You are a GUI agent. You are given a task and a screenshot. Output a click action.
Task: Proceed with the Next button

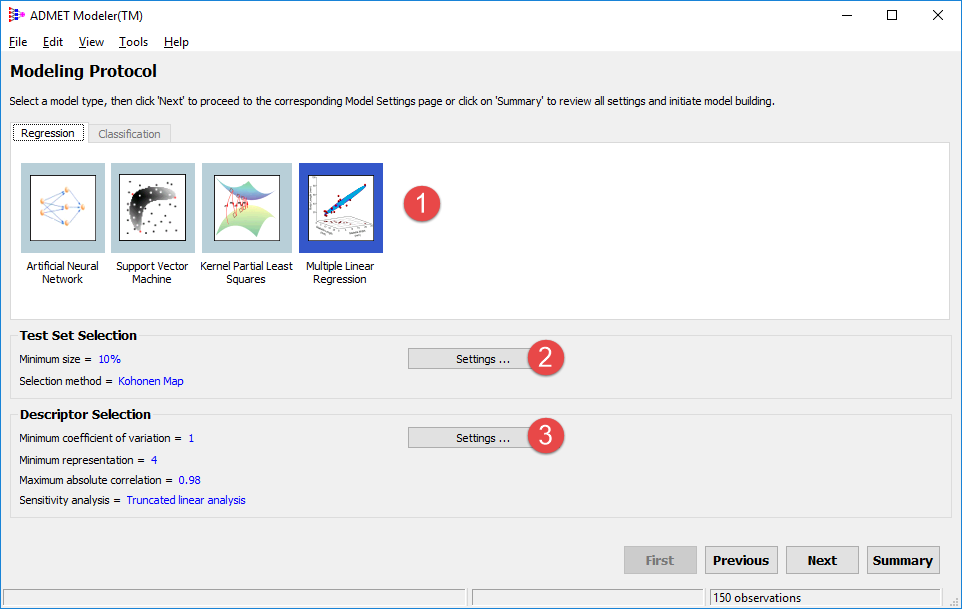pyautogui.click(x=822, y=560)
